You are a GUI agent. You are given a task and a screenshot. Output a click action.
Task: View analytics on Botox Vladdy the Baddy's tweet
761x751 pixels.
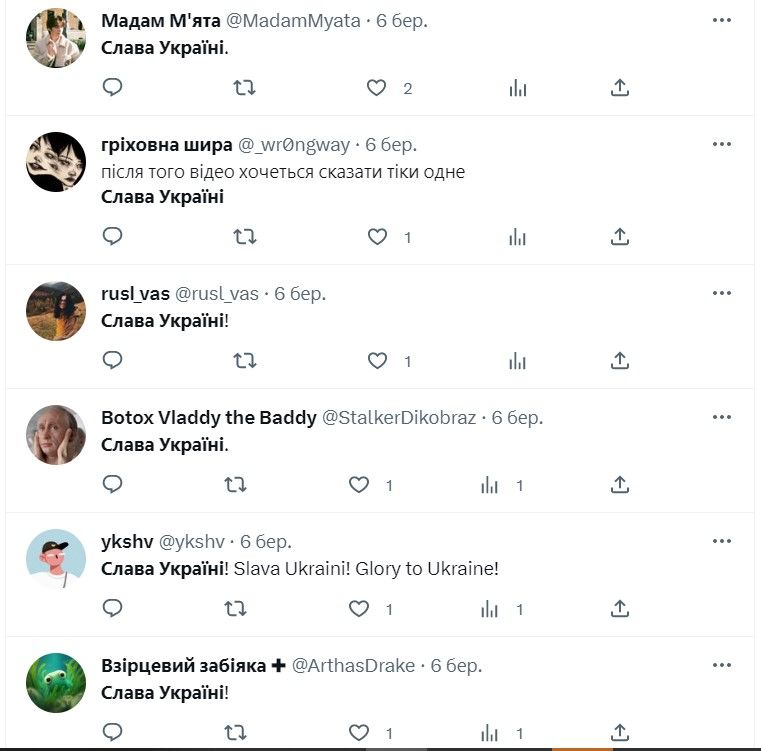pos(489,485)
